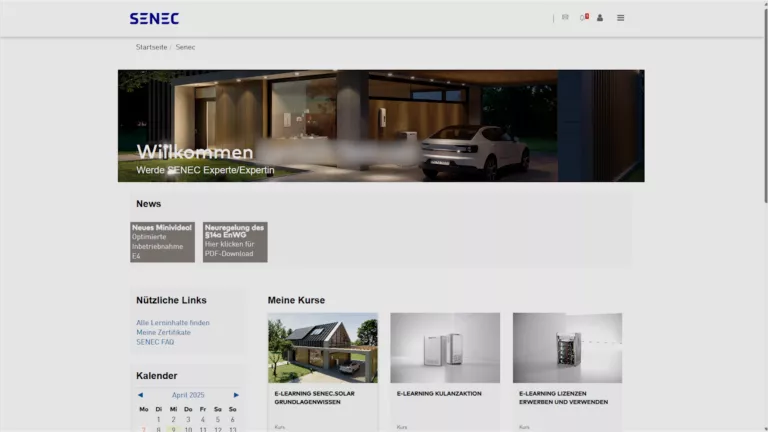768x432 pixels.
Task: Open the Neues Minivideo news tile
Action: coord(162,242)
